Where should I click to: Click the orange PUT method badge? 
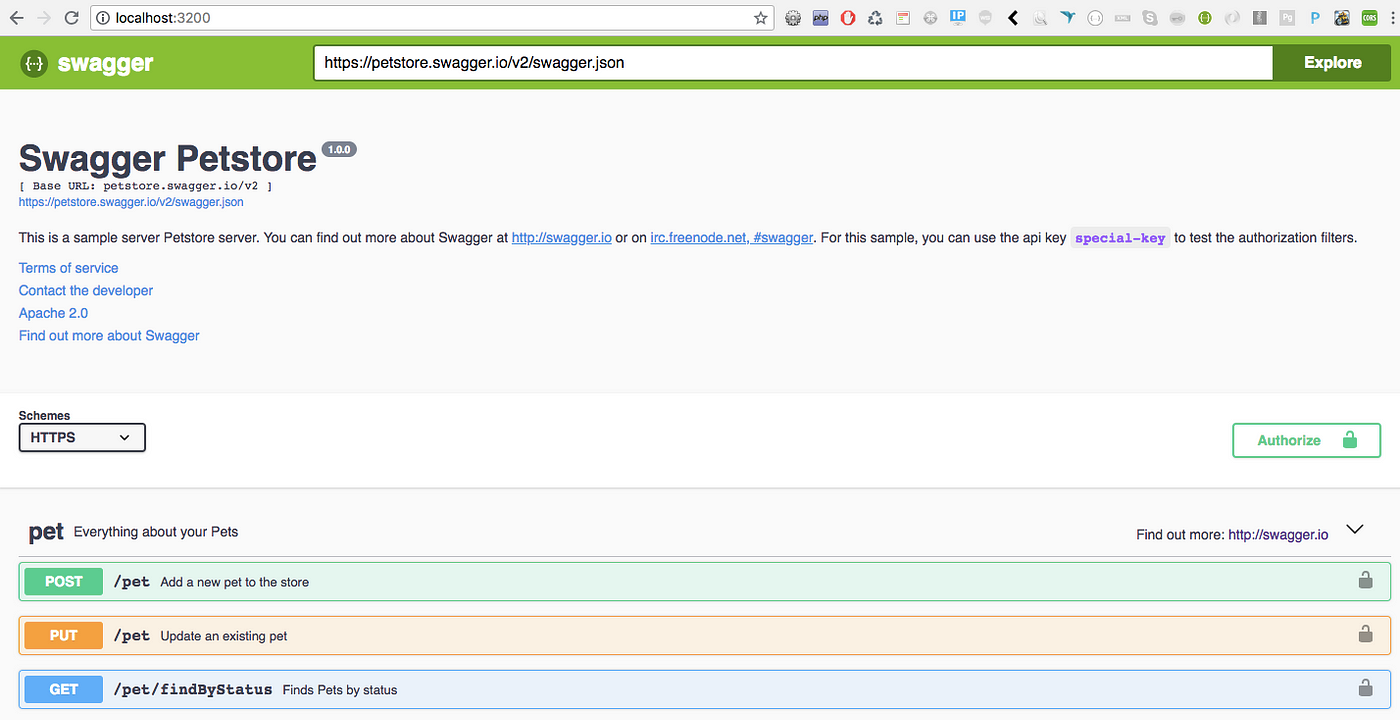click(x=64, y=635)
